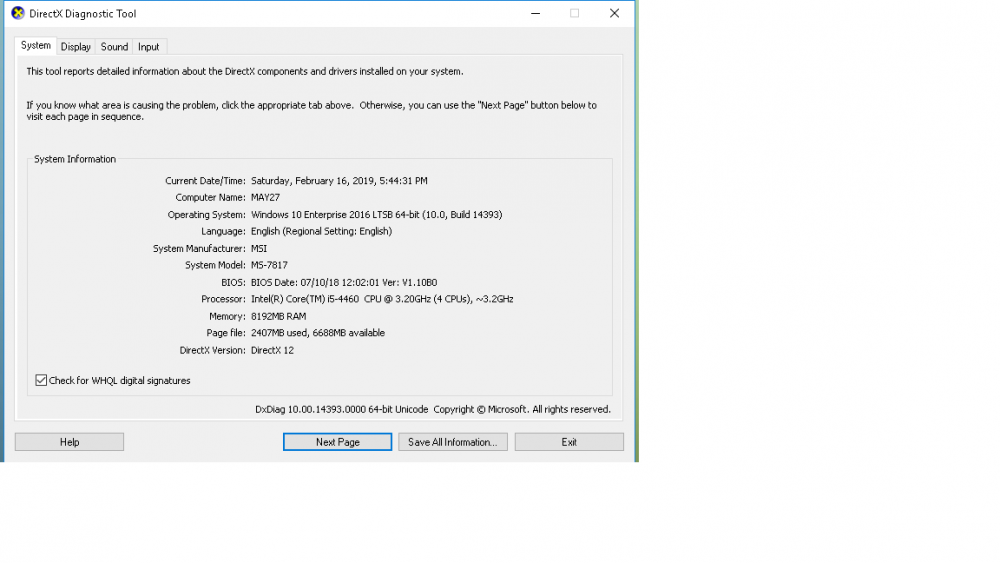Uncheck Check for WHQL digital signatures
This screenshot has width=1000, height=563.
tap(41, 380)
